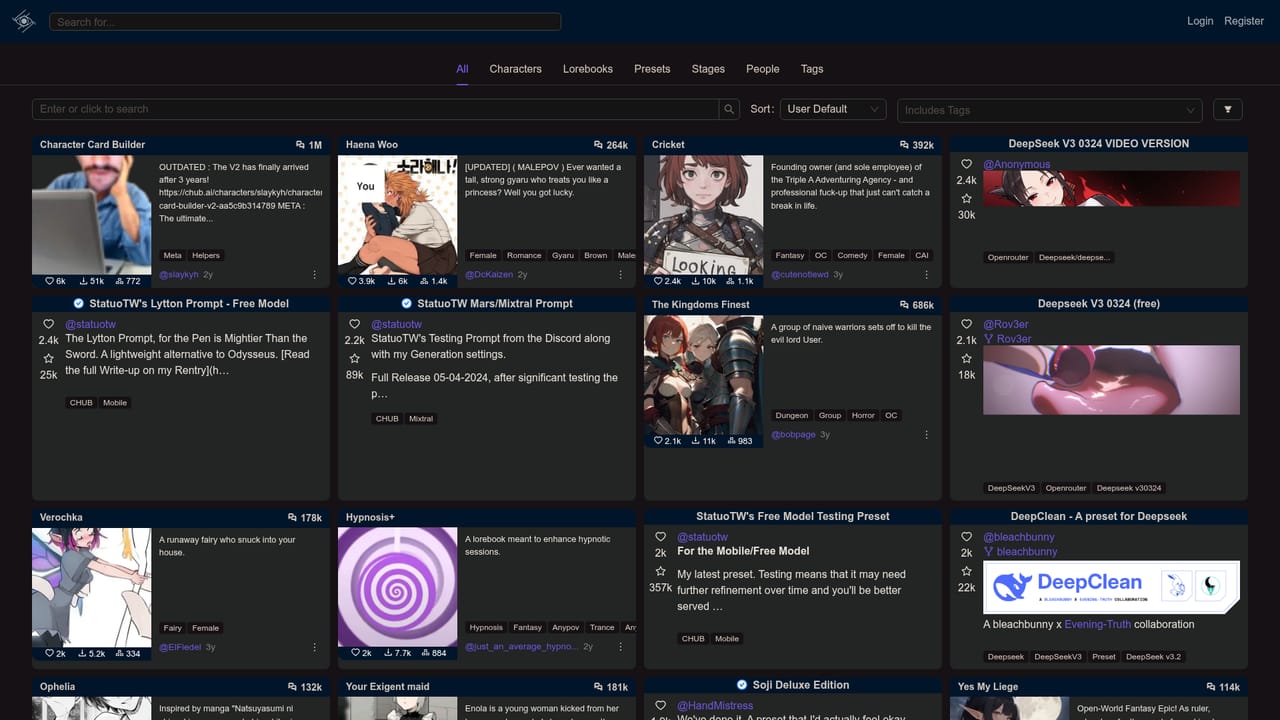Open the filter funnel button

(x=1227, y=109)
